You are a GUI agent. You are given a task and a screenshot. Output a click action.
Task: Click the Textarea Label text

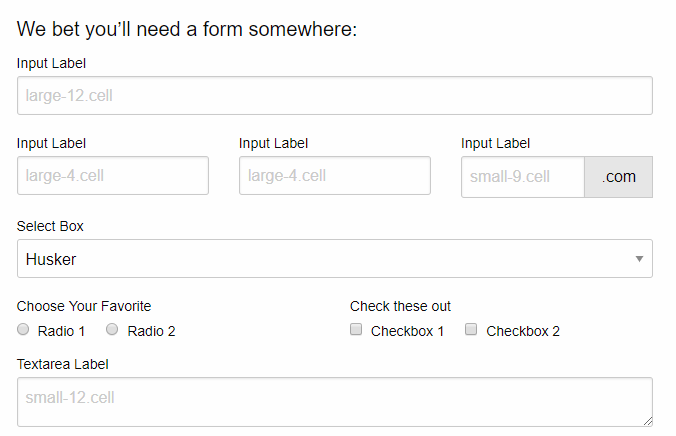62,364
